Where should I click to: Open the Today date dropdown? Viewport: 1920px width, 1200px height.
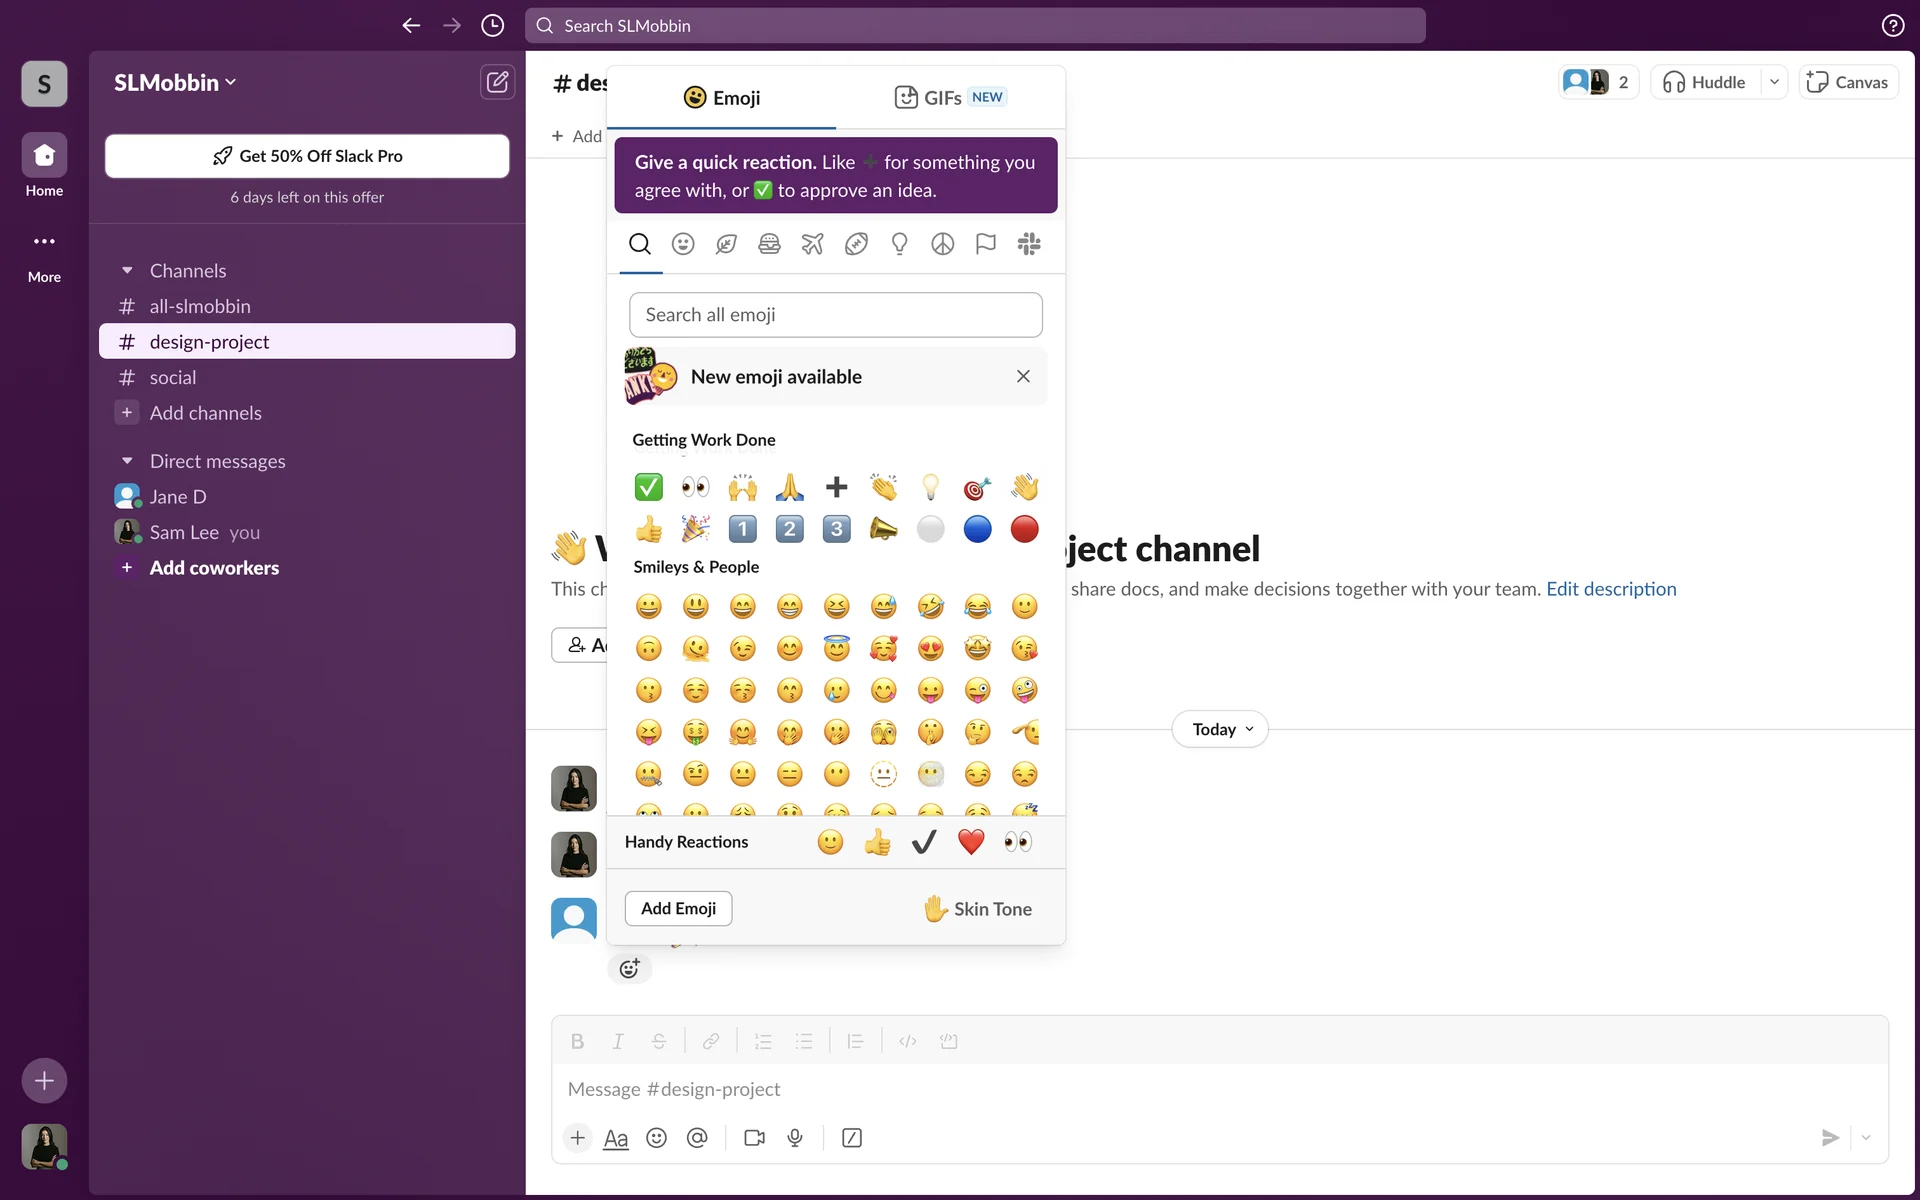pyautogui.click(x=1220, y=729)
